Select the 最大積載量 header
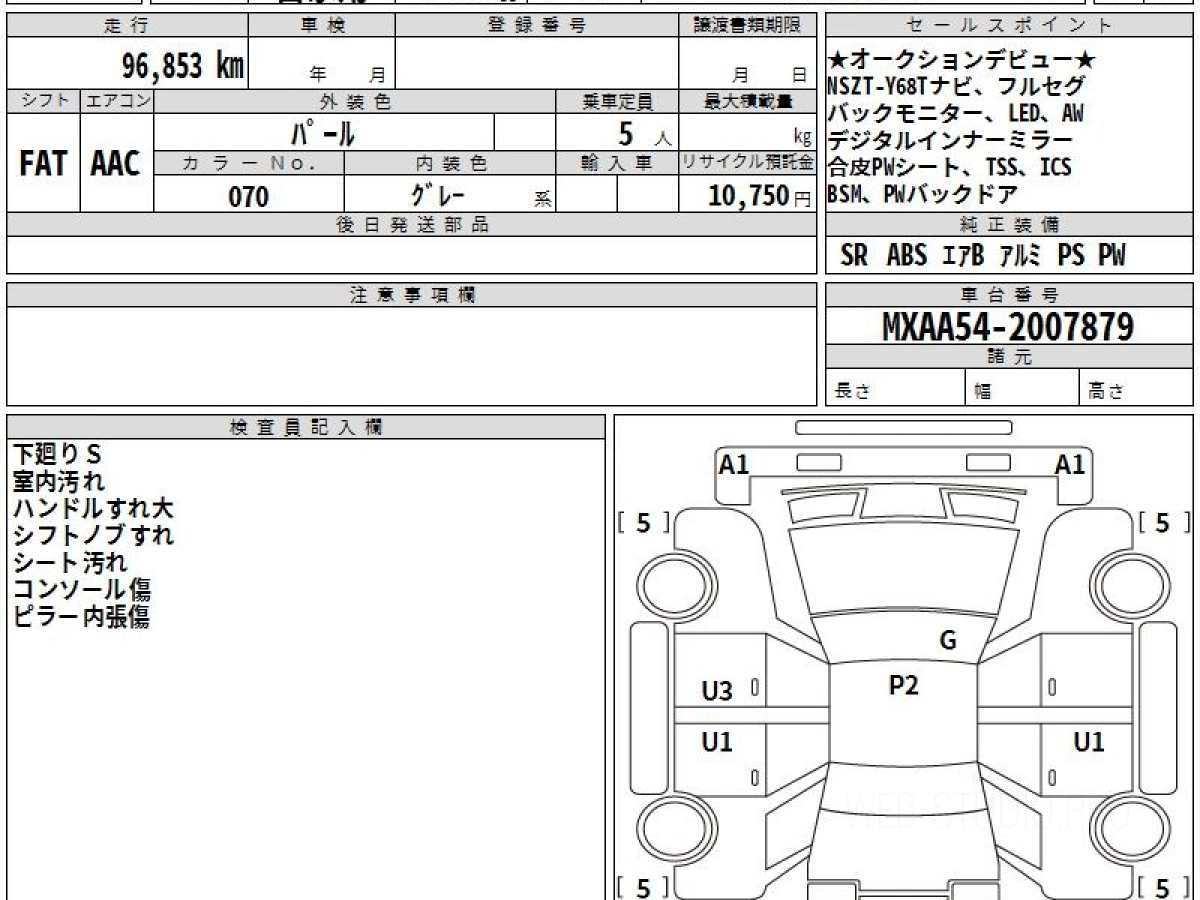The height and width of the screenshot is (900, 1200). pyautogui.click(x=747, y=101)
